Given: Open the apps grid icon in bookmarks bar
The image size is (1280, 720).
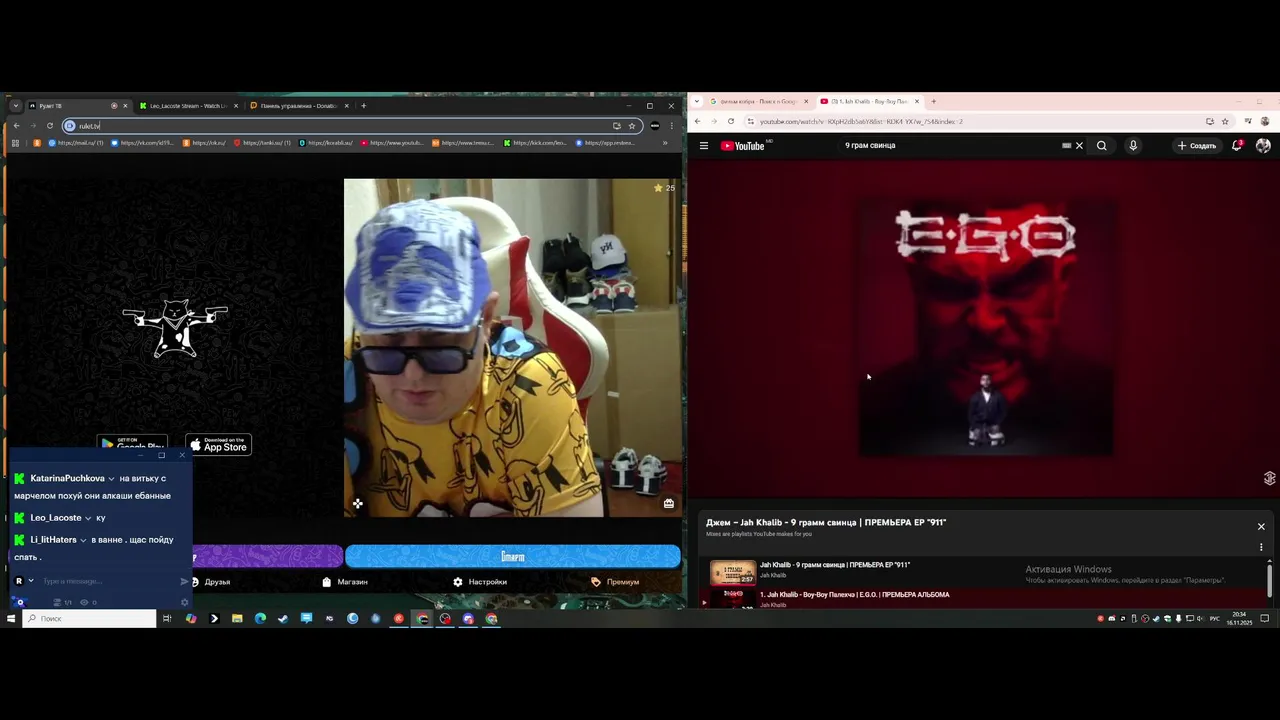Looking at the screenshot, I should coord(15,143).
